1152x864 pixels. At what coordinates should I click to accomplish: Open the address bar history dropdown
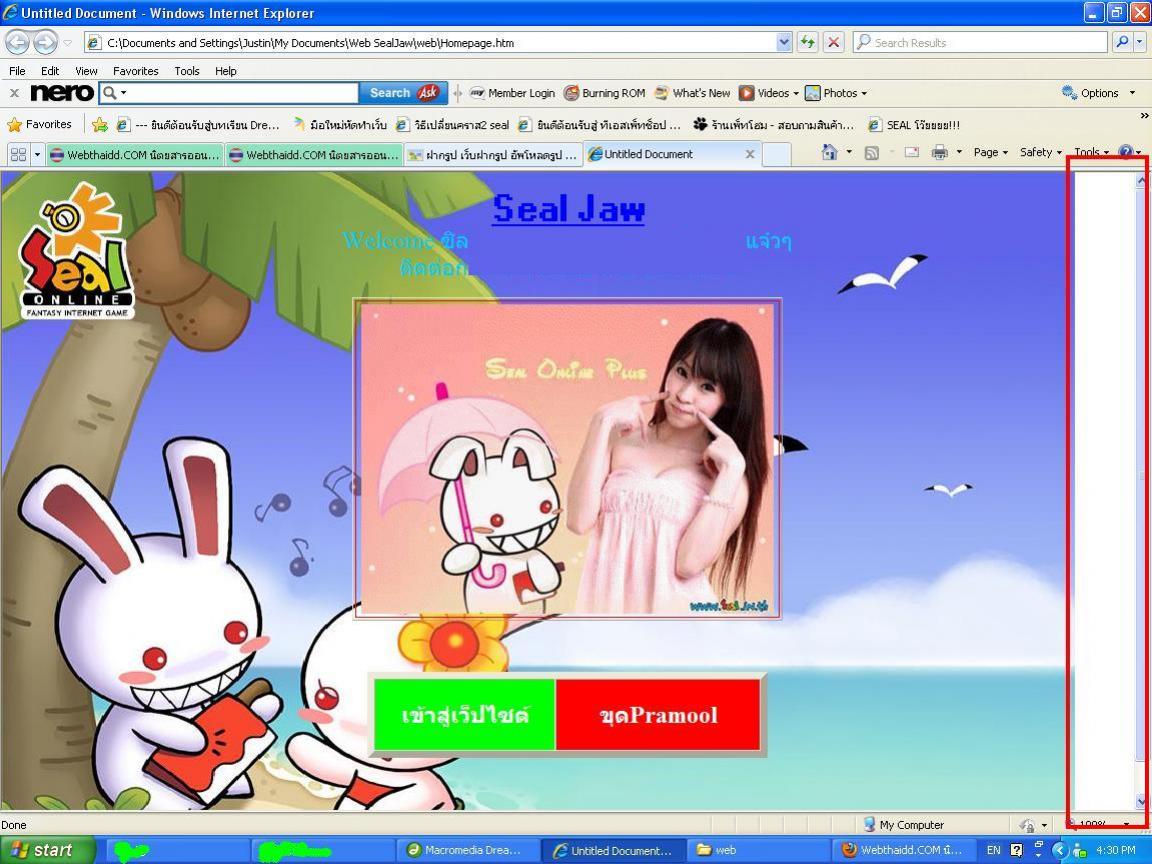point(784,43)
